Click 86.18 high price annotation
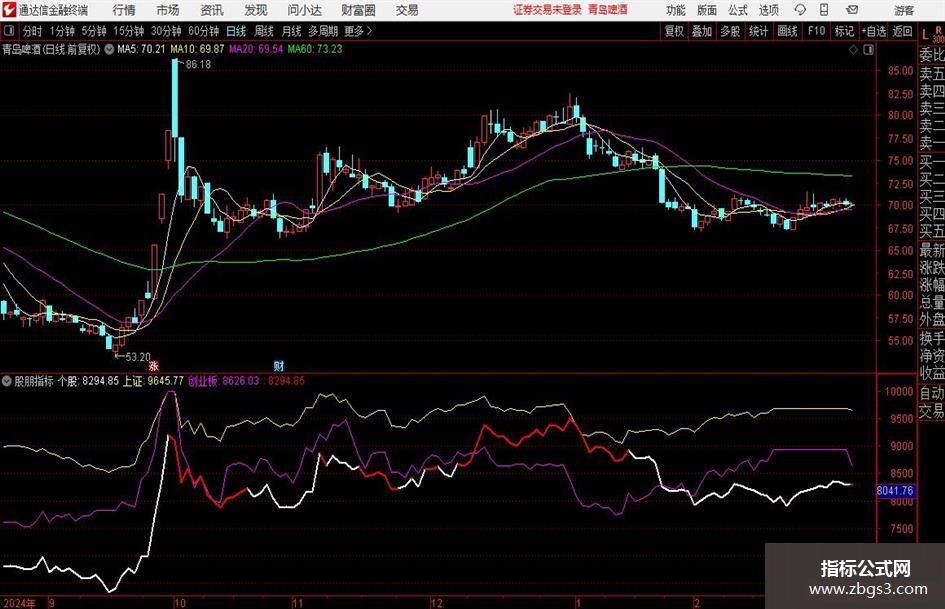 tap(198, 64)
